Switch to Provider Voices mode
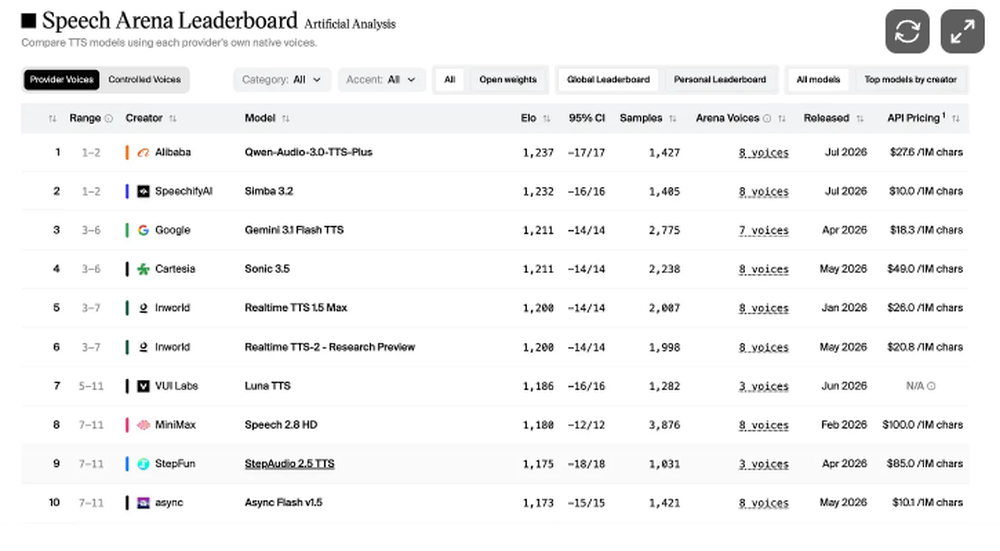This screenshot has width=1000, height=551. pyautogui.click(x=61, y=80)
